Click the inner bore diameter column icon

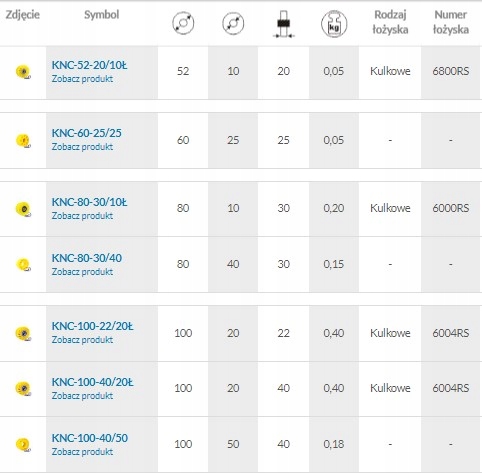click(x=233, y=23)
